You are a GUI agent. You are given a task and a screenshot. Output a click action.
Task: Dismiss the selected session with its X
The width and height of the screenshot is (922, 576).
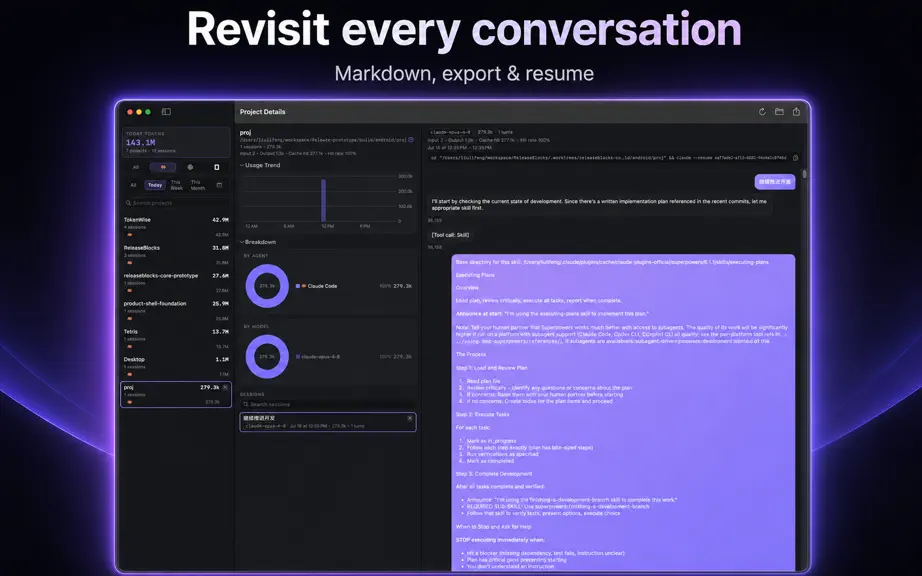(410, 418)
